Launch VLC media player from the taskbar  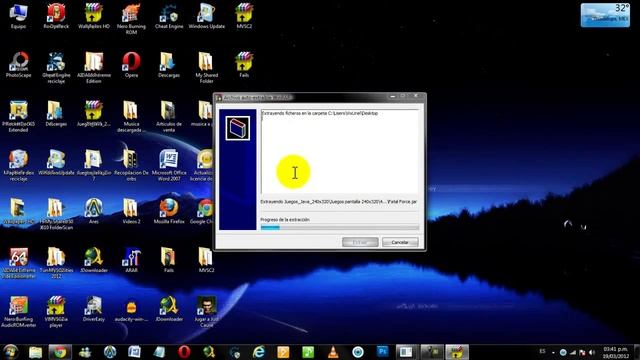pyautogui.click(x=333, y=352)
